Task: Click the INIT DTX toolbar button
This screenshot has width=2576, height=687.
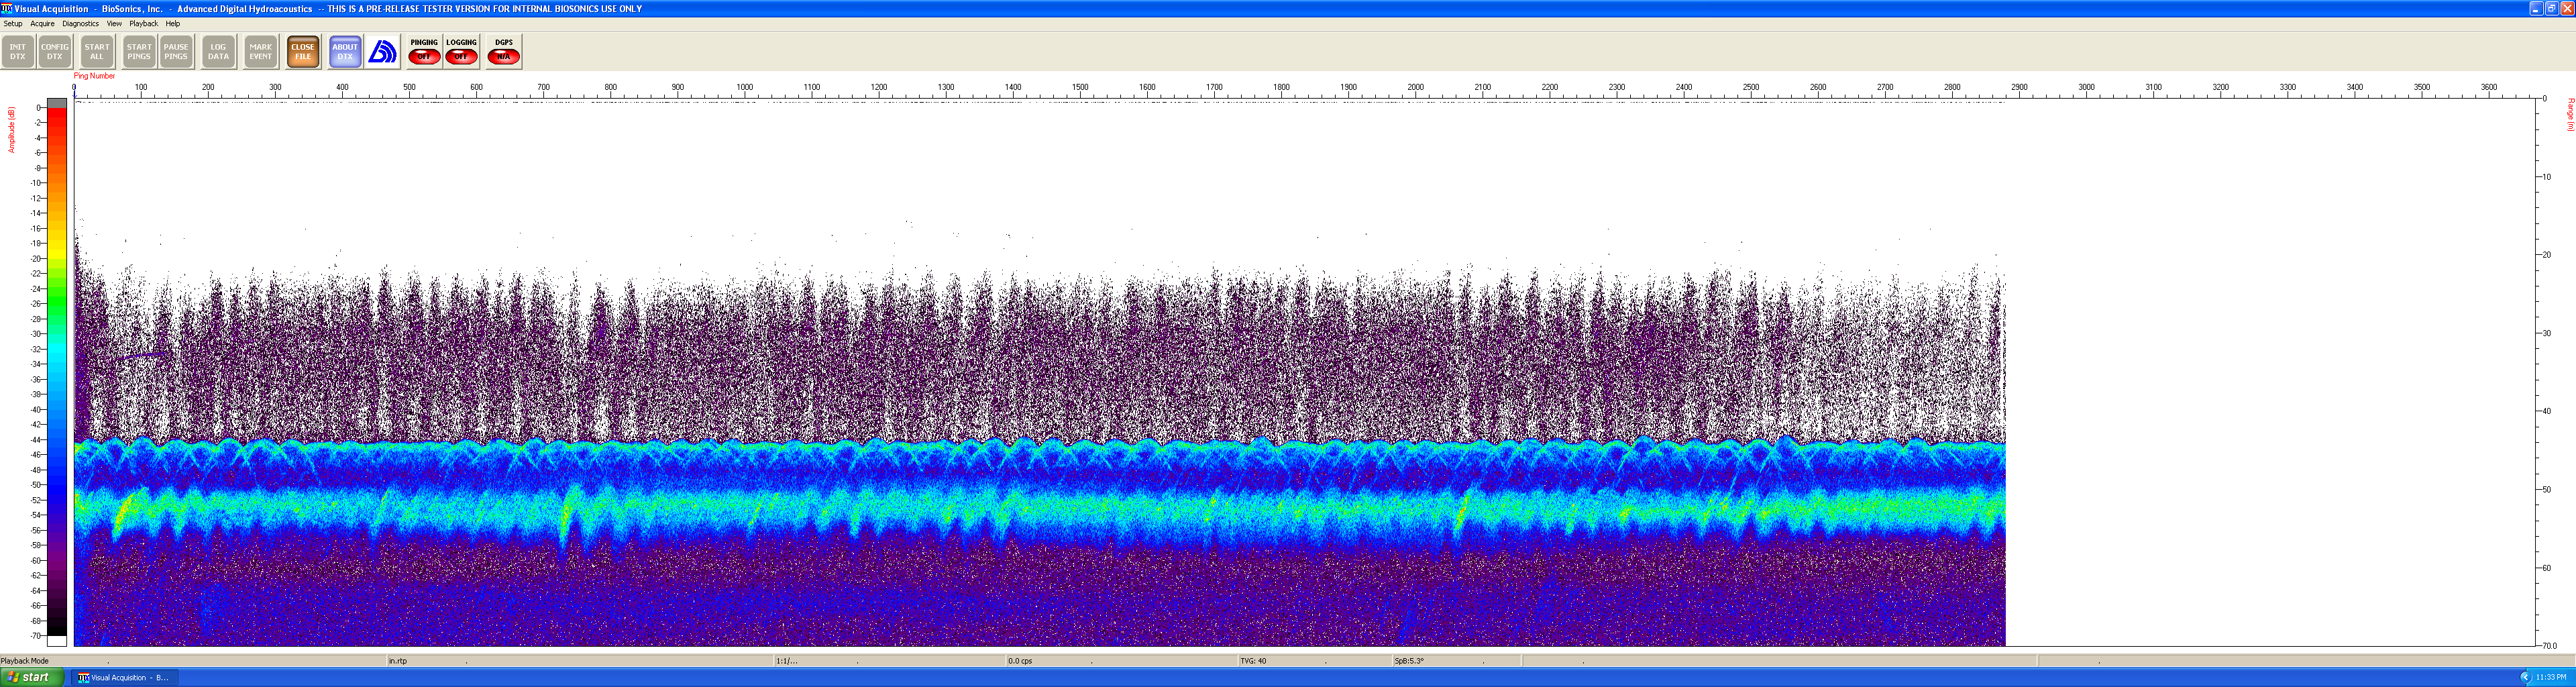Action: [18, 52]
